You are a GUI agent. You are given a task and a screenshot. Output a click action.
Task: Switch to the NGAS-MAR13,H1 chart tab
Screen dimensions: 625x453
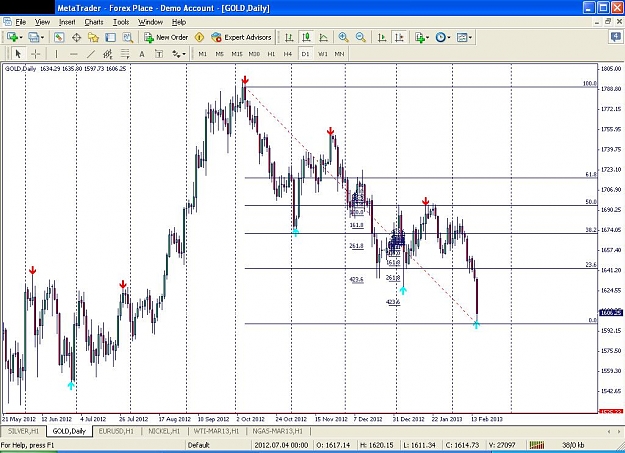[x=277, y=431]
